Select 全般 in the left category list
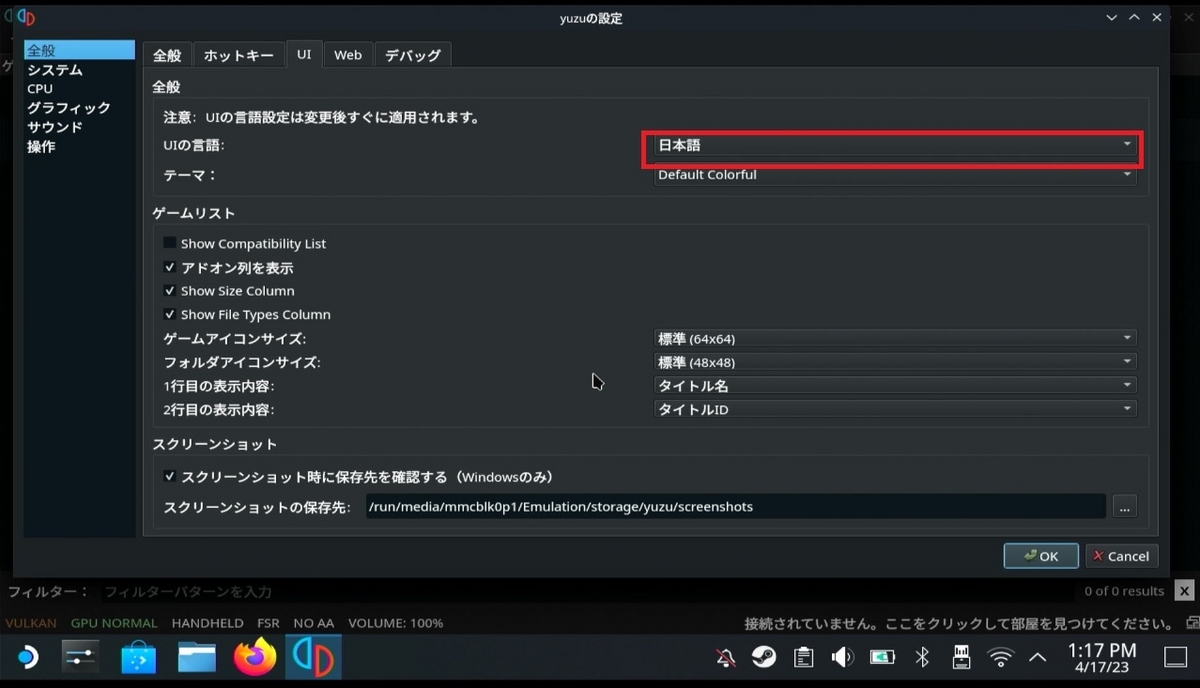This screenshot has width=1200, height=688. (80, 50)
